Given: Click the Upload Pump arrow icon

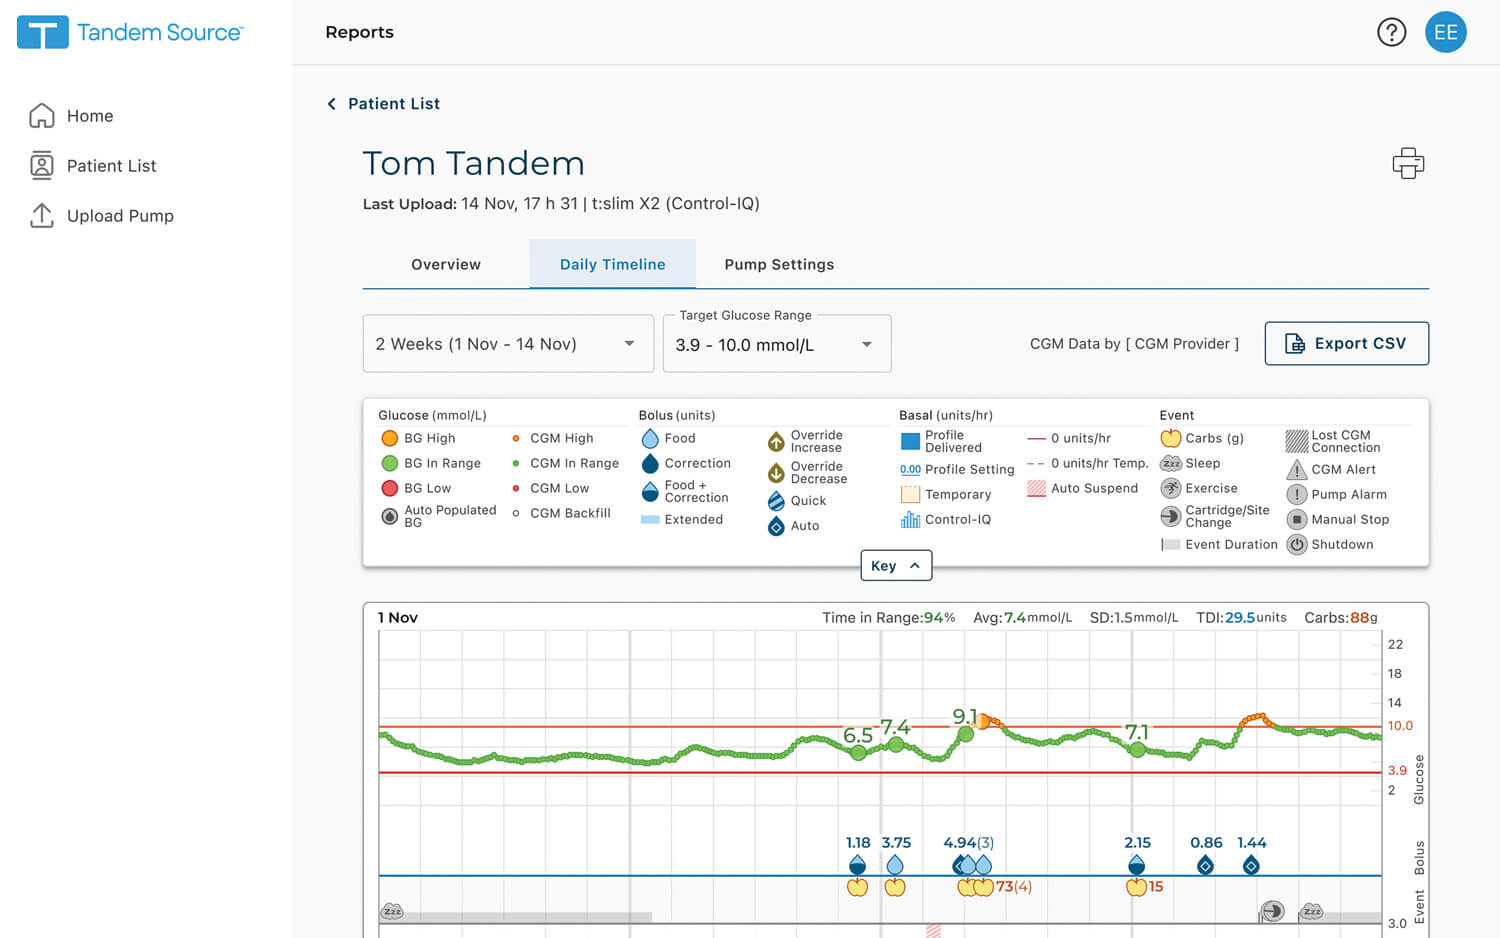Looking at the screenshot, I should point(42,215).
